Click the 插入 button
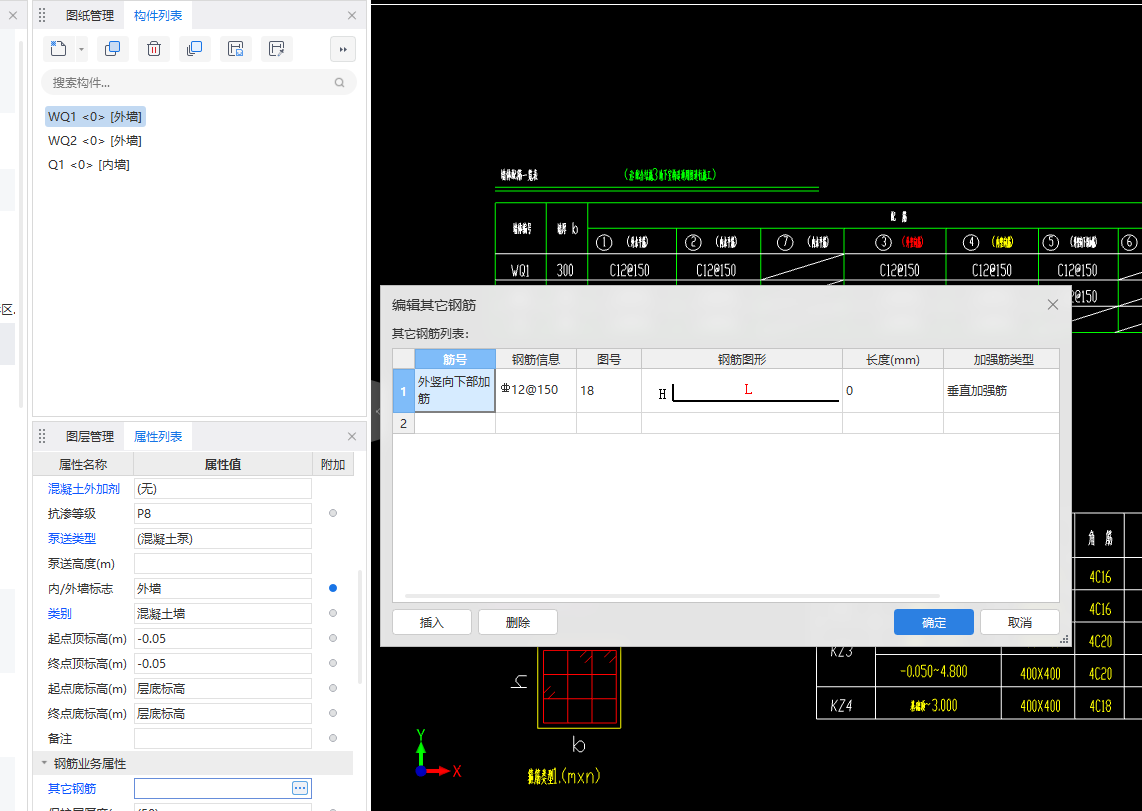Viewport: 1142px width, 811px height. click(432, 622)
